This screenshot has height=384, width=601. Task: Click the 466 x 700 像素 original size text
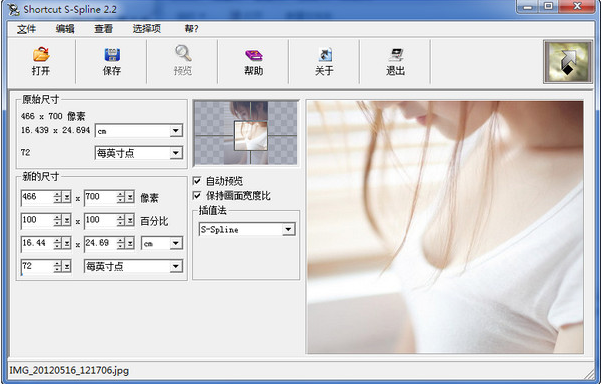pyautogui.click(x=53, y=116)
